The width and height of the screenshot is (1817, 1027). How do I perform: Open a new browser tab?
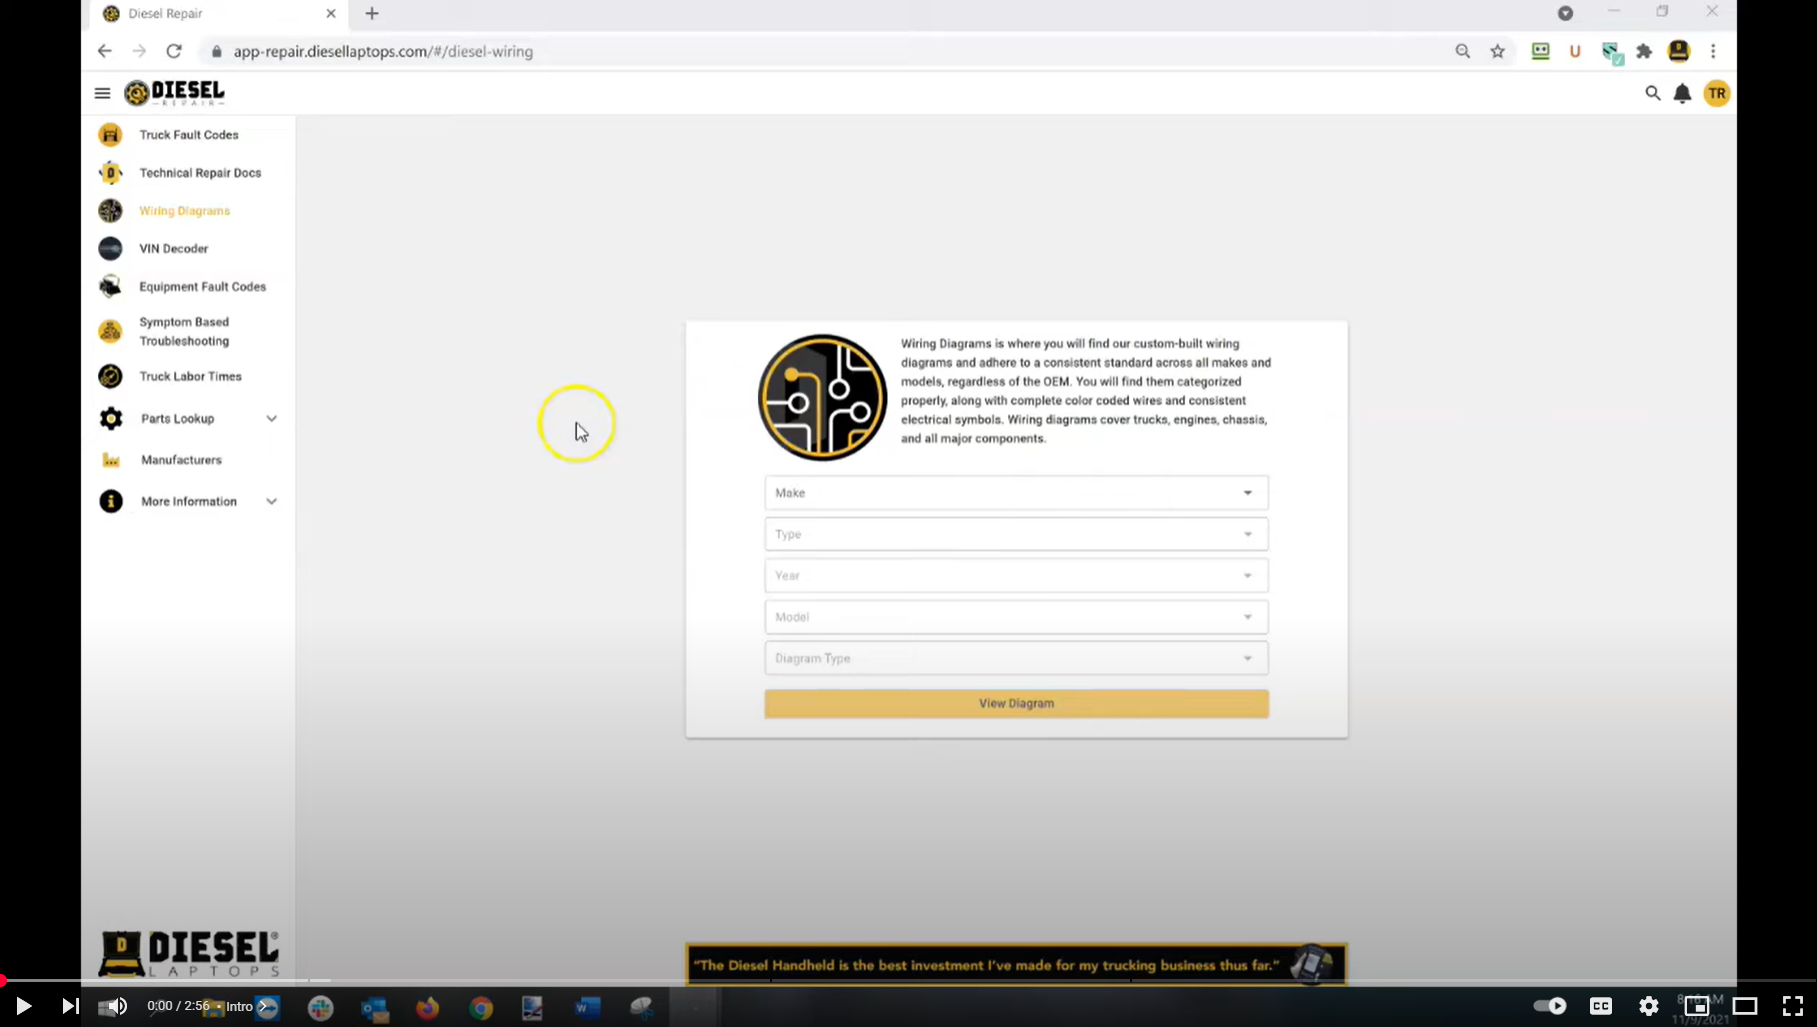pyautogui.click(x=372, y=13)
